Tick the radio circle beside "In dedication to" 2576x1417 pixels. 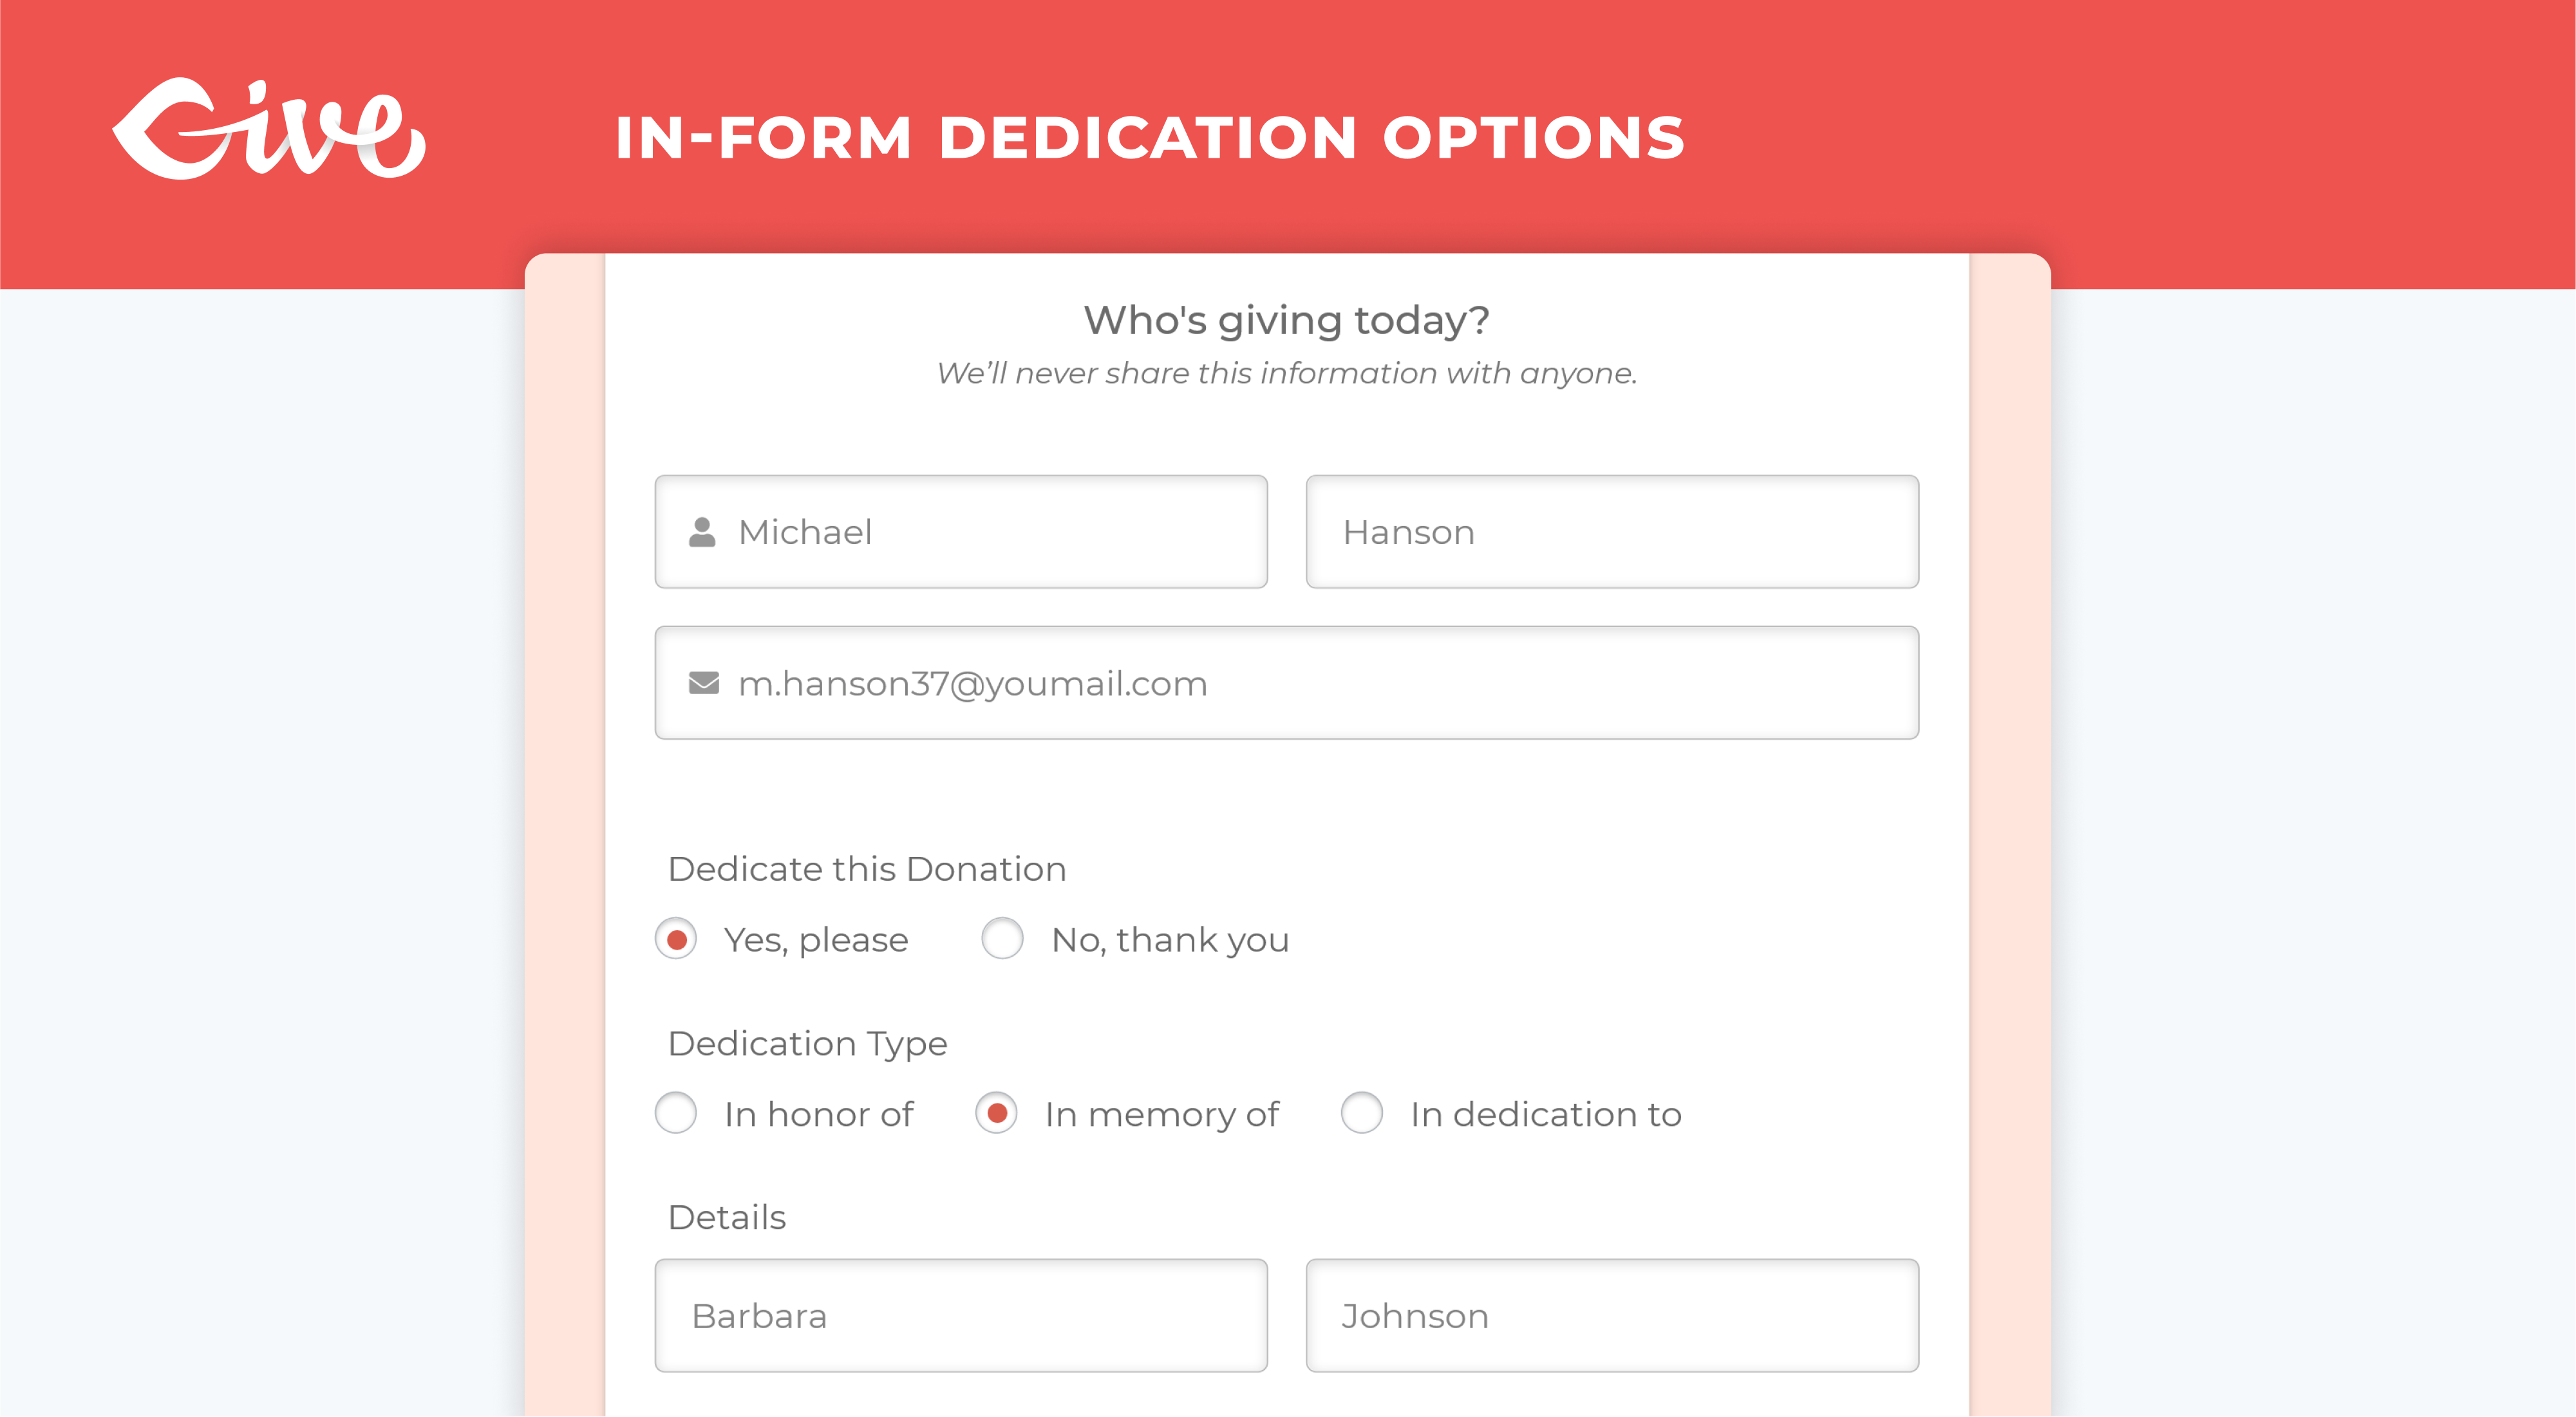1362,1113
